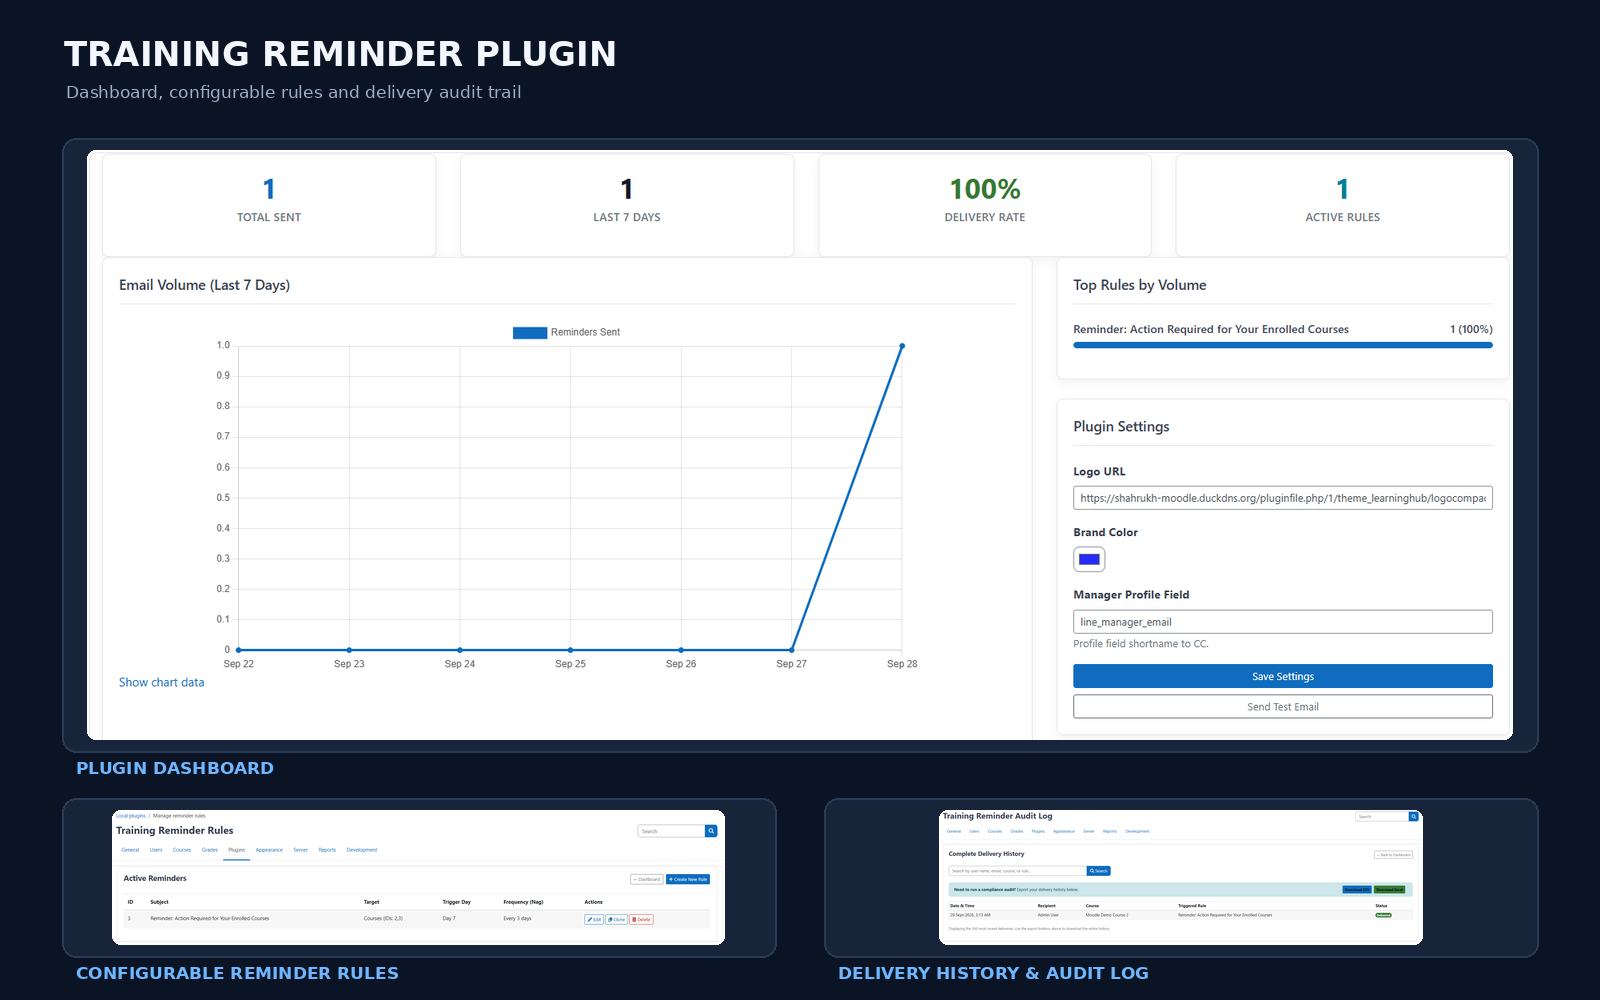Click the Send Test Email button
This screenshot has height=1000, width=1600.
pos(1283,706)
